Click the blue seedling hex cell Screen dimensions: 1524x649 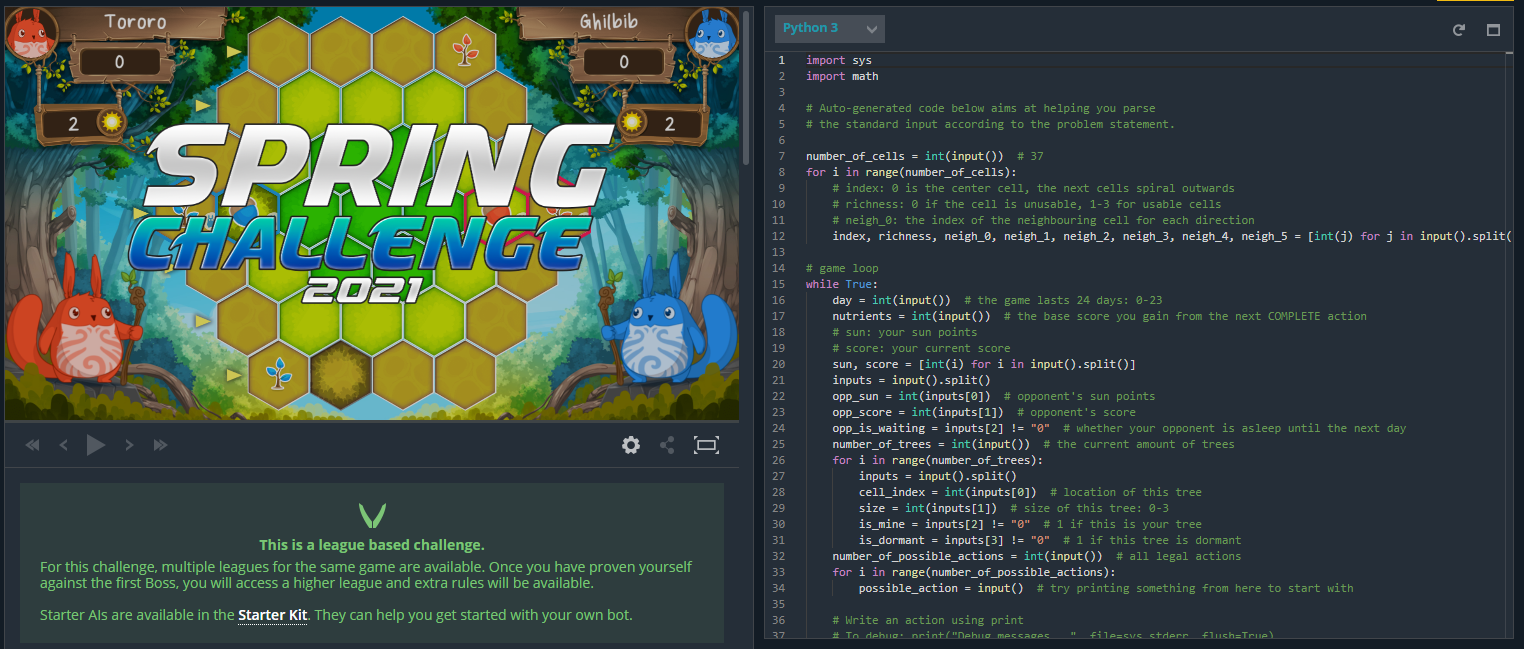[x=278, y=373]
